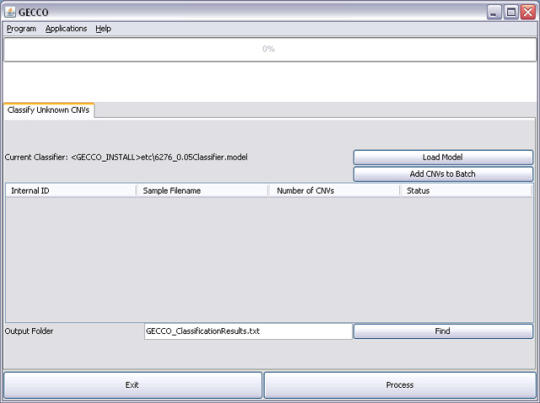Click the Output Folder label

(29, 331)
